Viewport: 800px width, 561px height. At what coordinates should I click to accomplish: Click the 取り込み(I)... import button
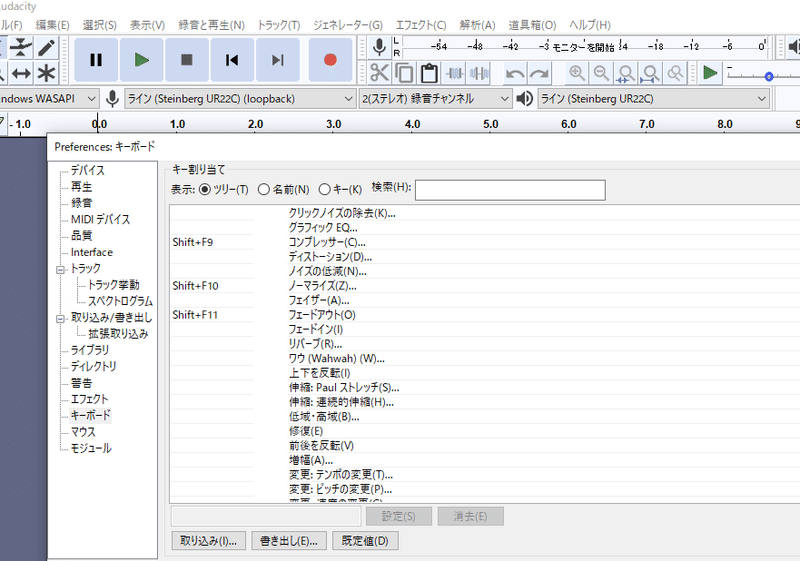tap(208, 541)
